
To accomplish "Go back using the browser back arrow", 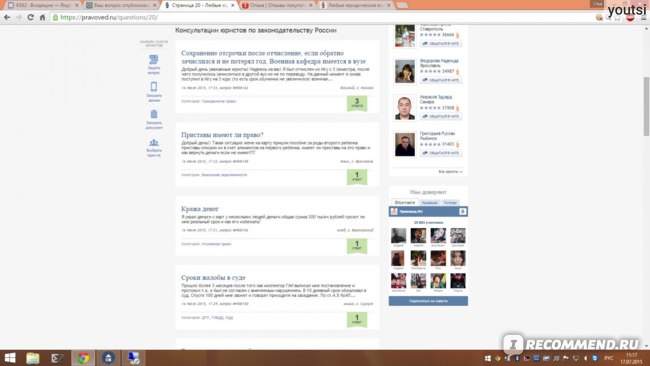I will tap(7, 17).
